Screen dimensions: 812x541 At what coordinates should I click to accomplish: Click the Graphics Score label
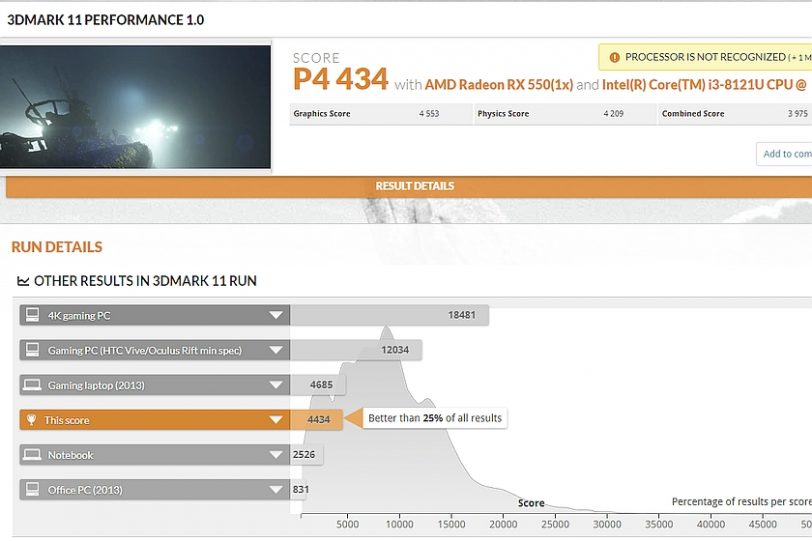[322, 114]
